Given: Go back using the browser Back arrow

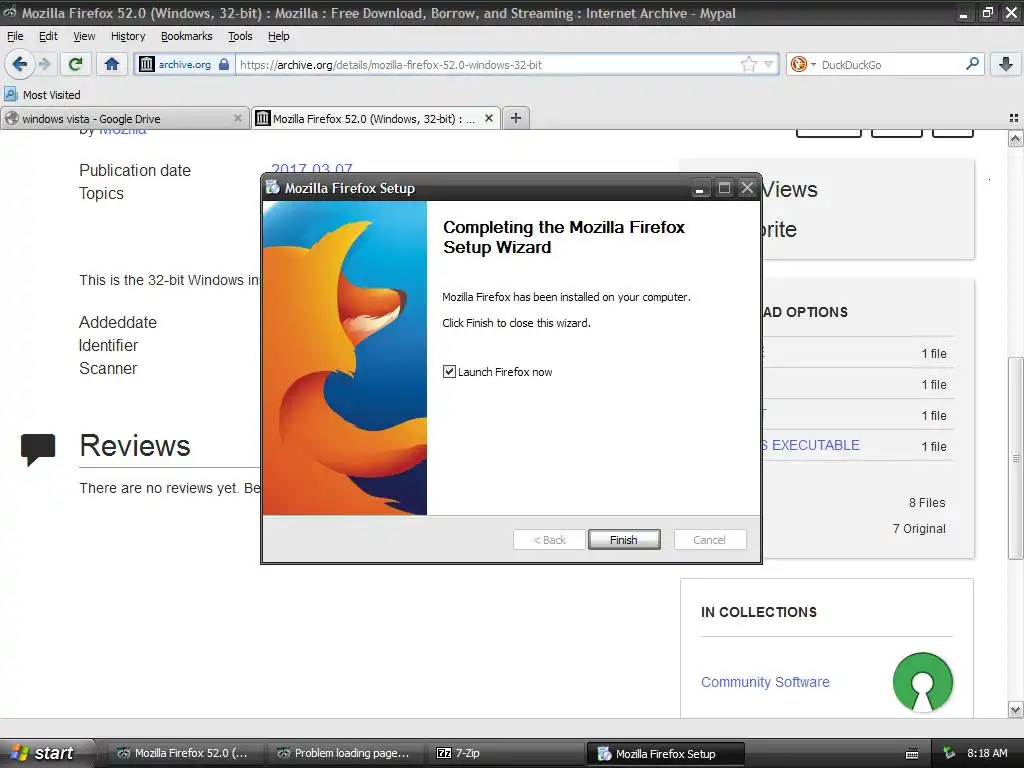Looking at the screenshot, I should coord(19,64).
